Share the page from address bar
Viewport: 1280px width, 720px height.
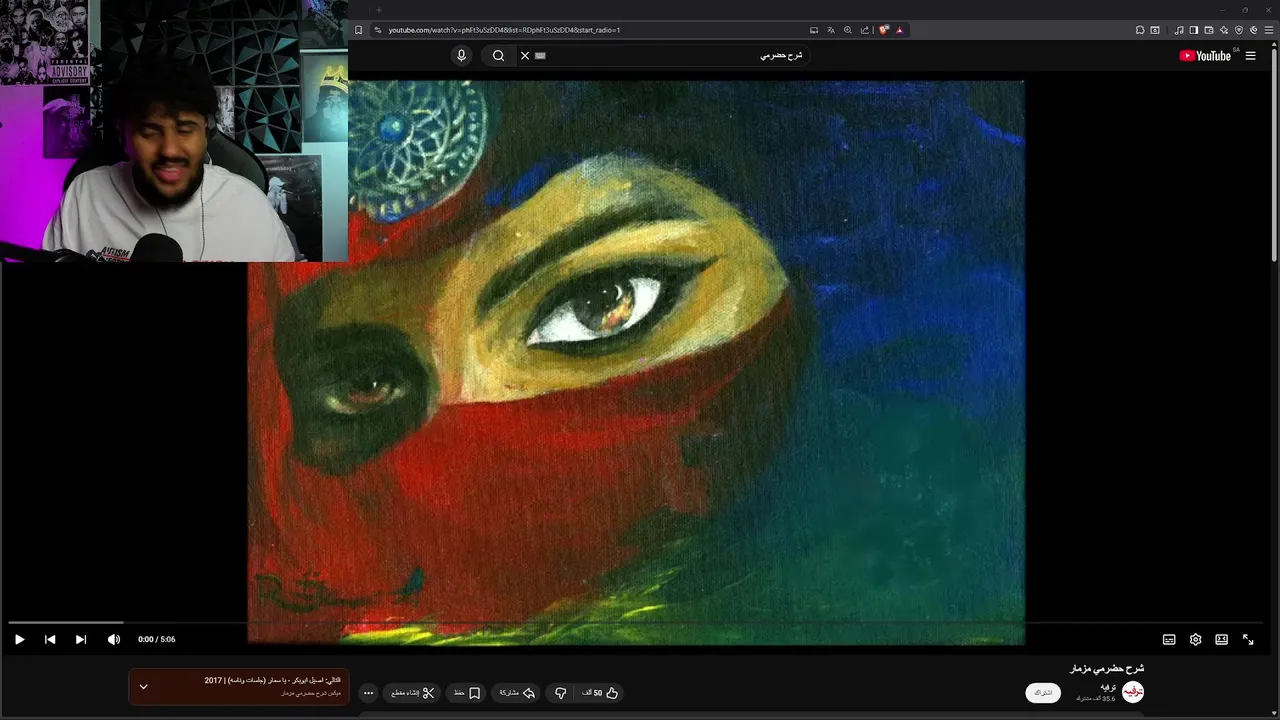(865, 30)
